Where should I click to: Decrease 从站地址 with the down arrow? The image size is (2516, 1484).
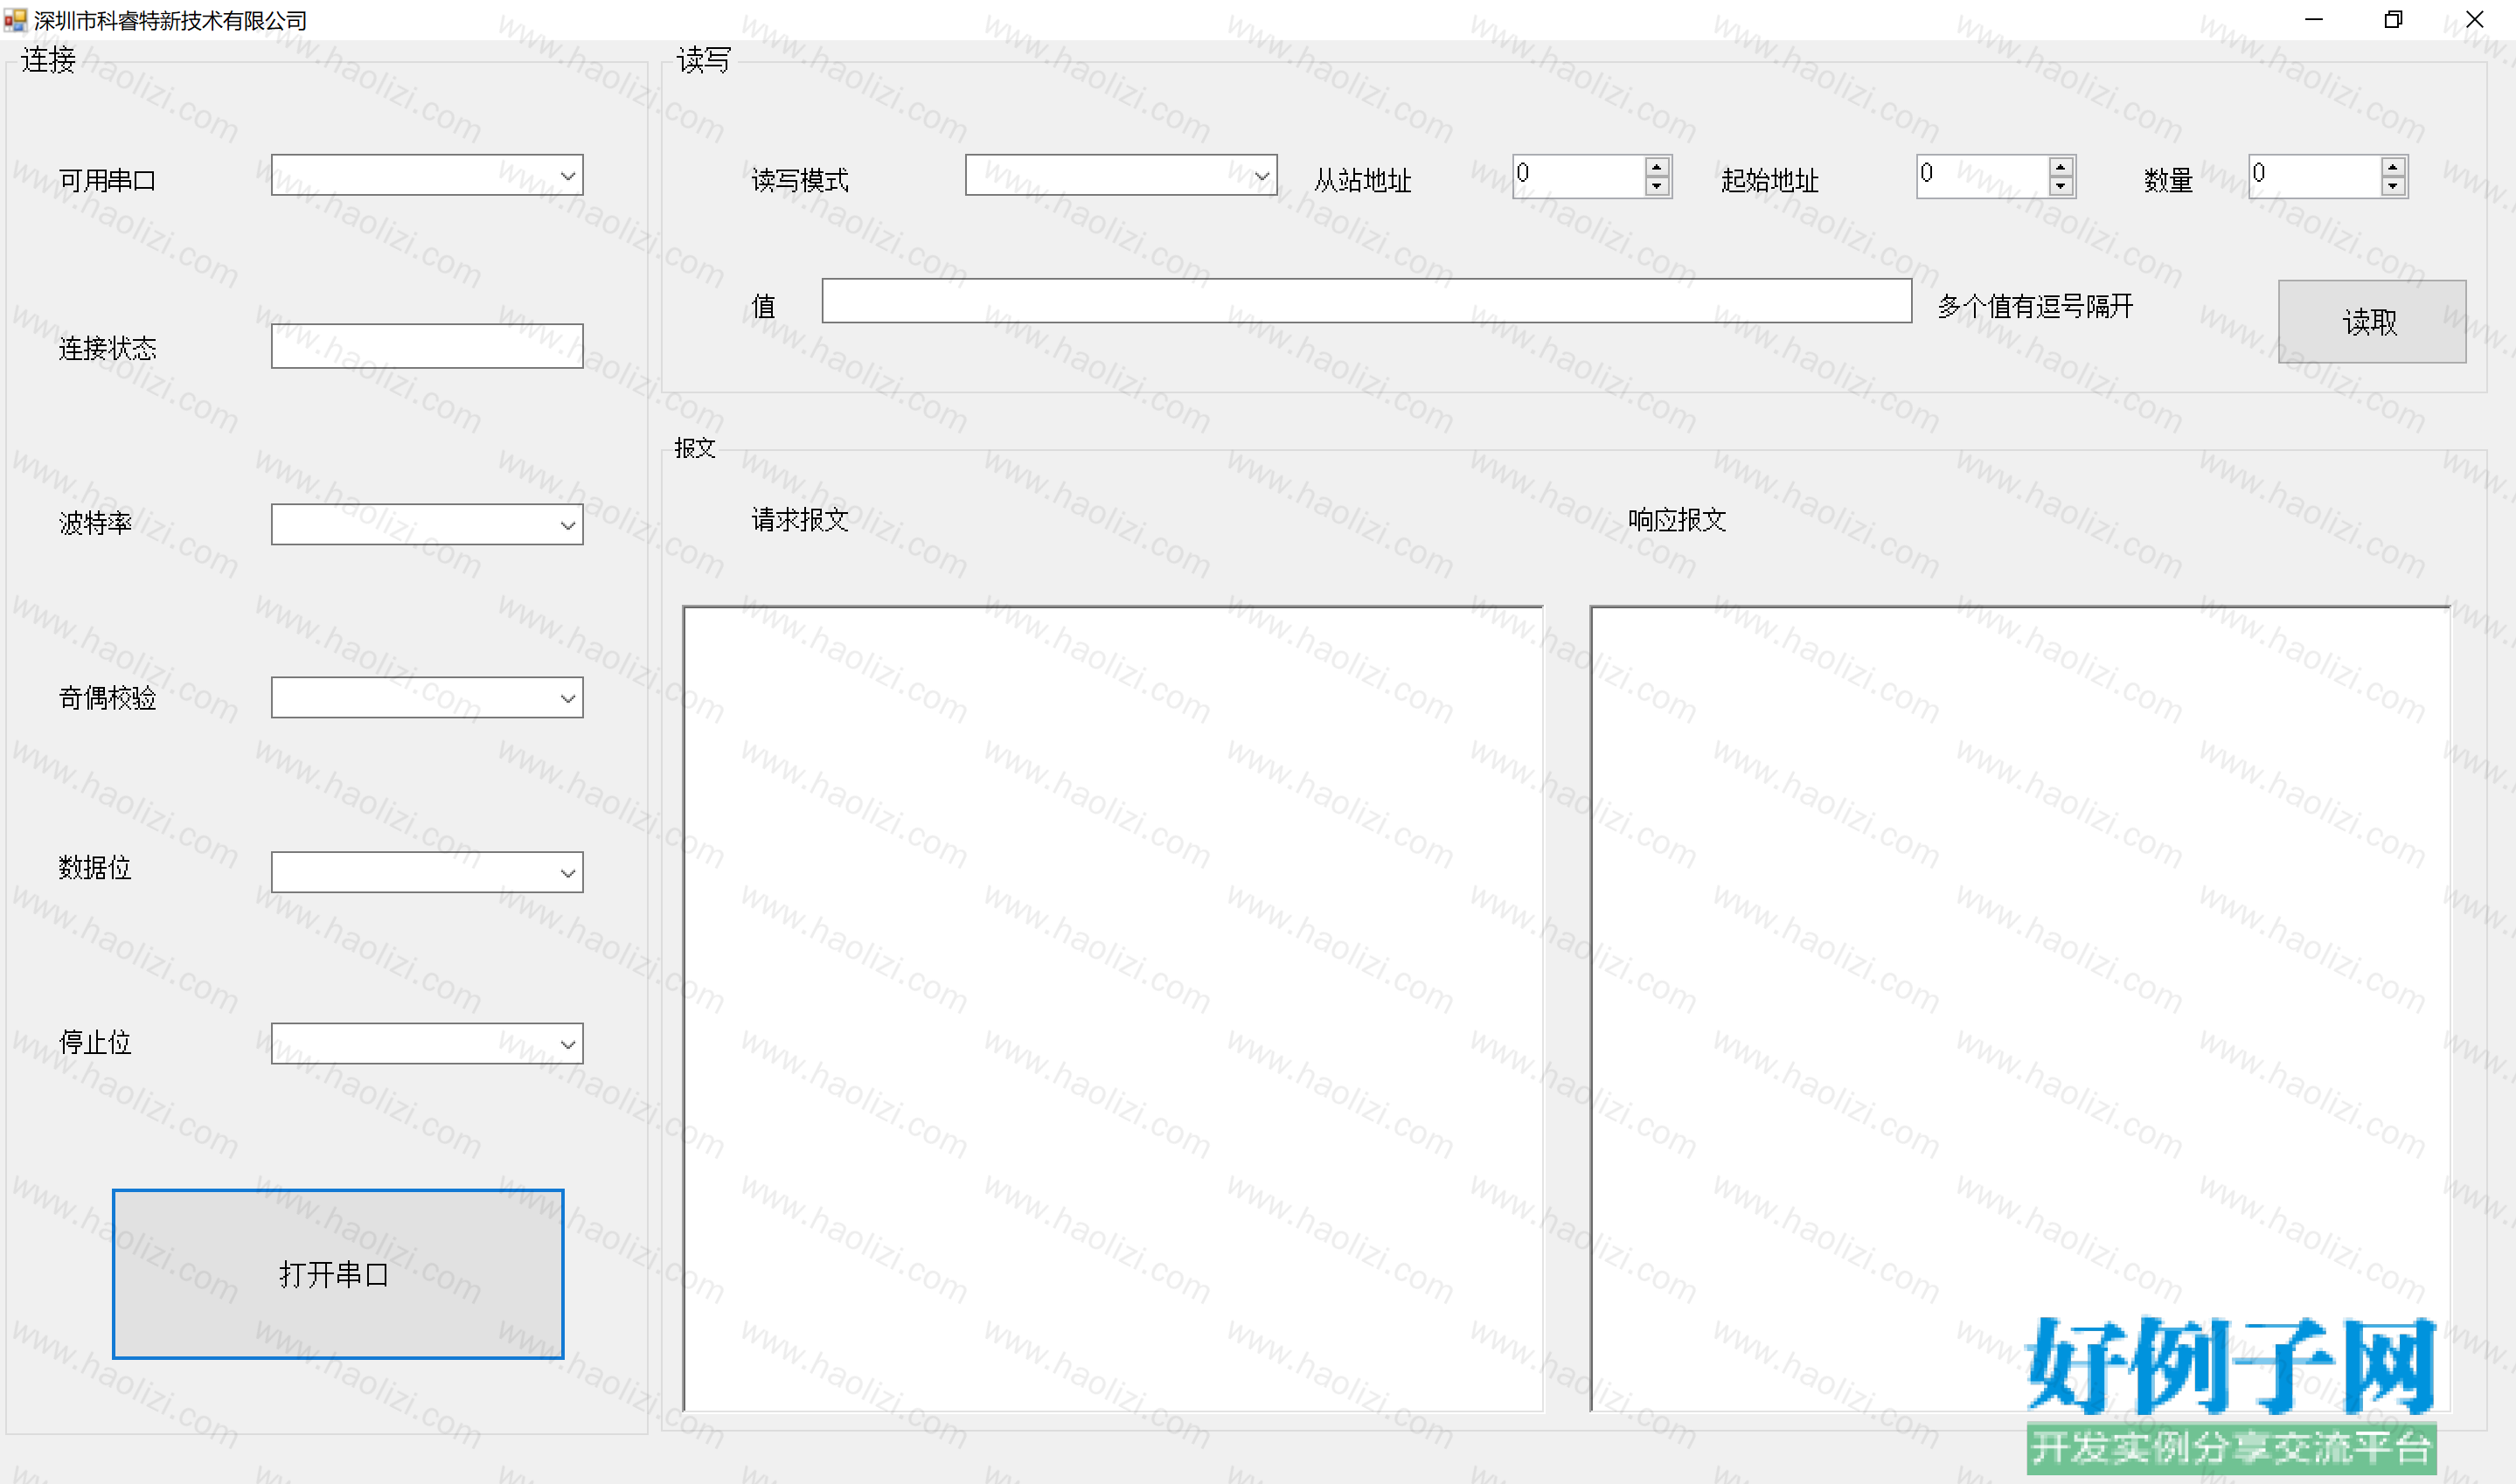[x=1657, y=187]
